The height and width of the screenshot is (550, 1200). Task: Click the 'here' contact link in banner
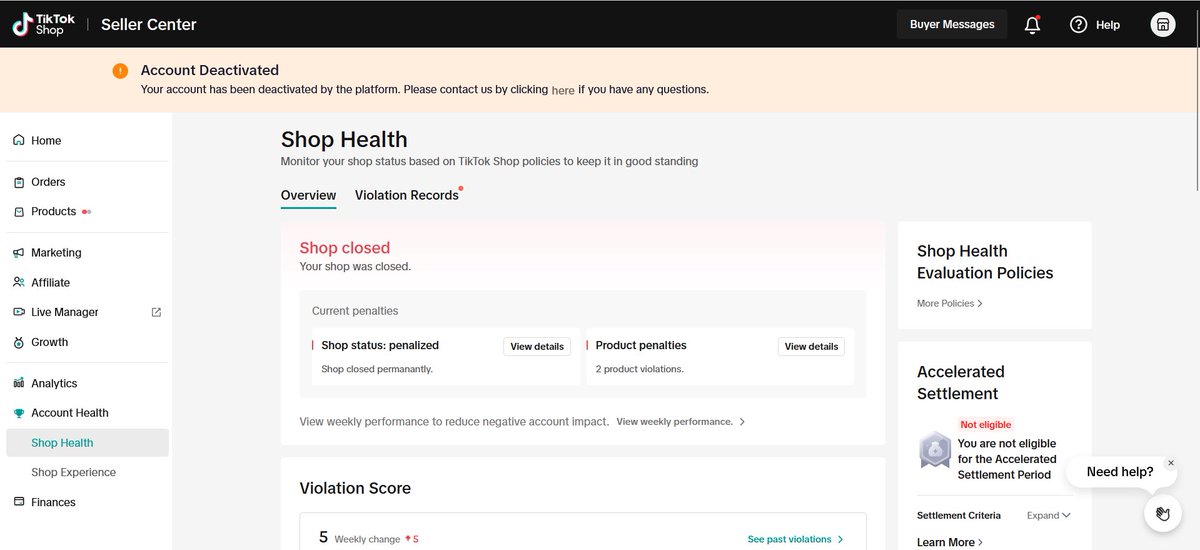[563, 90]
